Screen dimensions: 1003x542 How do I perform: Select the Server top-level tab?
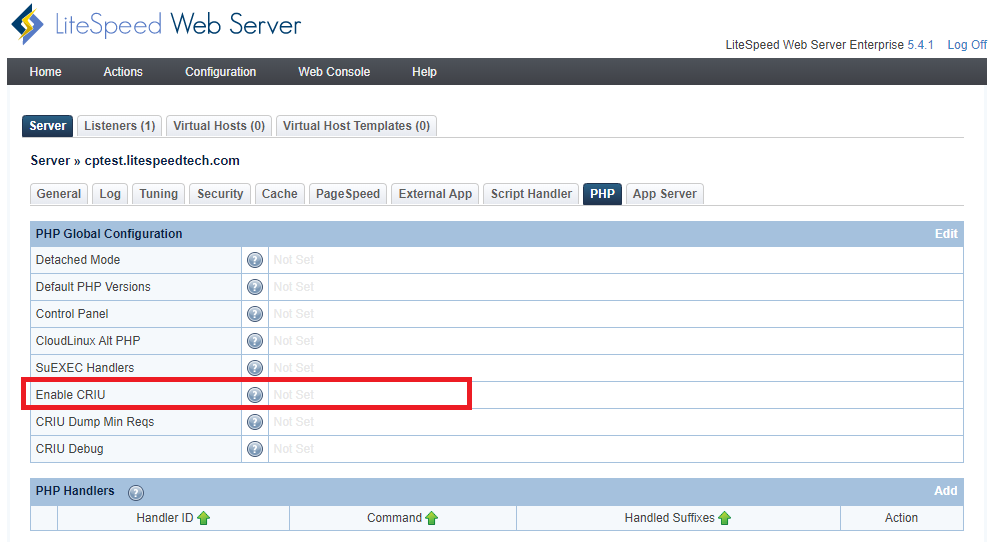(47, 126)
